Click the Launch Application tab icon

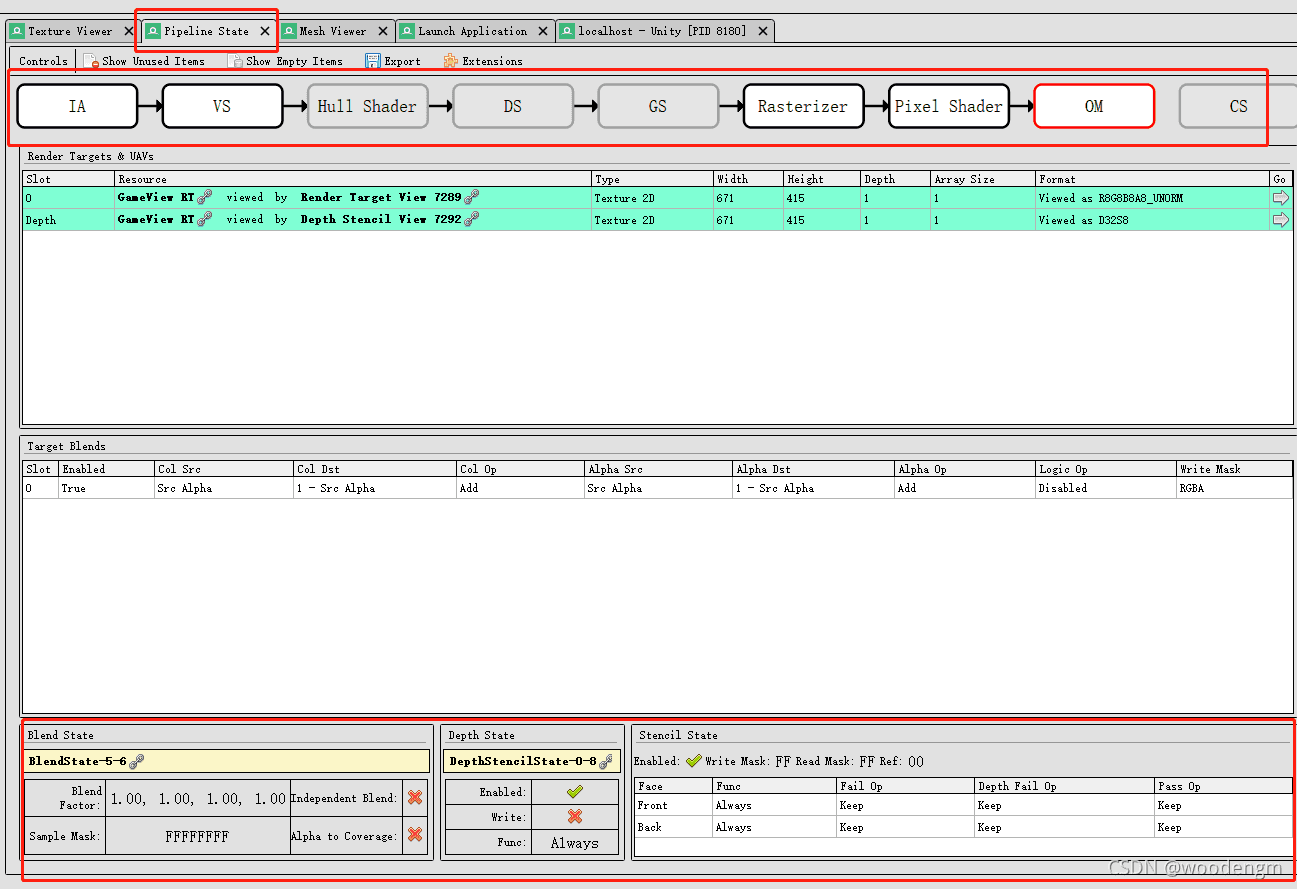(407, 31)
